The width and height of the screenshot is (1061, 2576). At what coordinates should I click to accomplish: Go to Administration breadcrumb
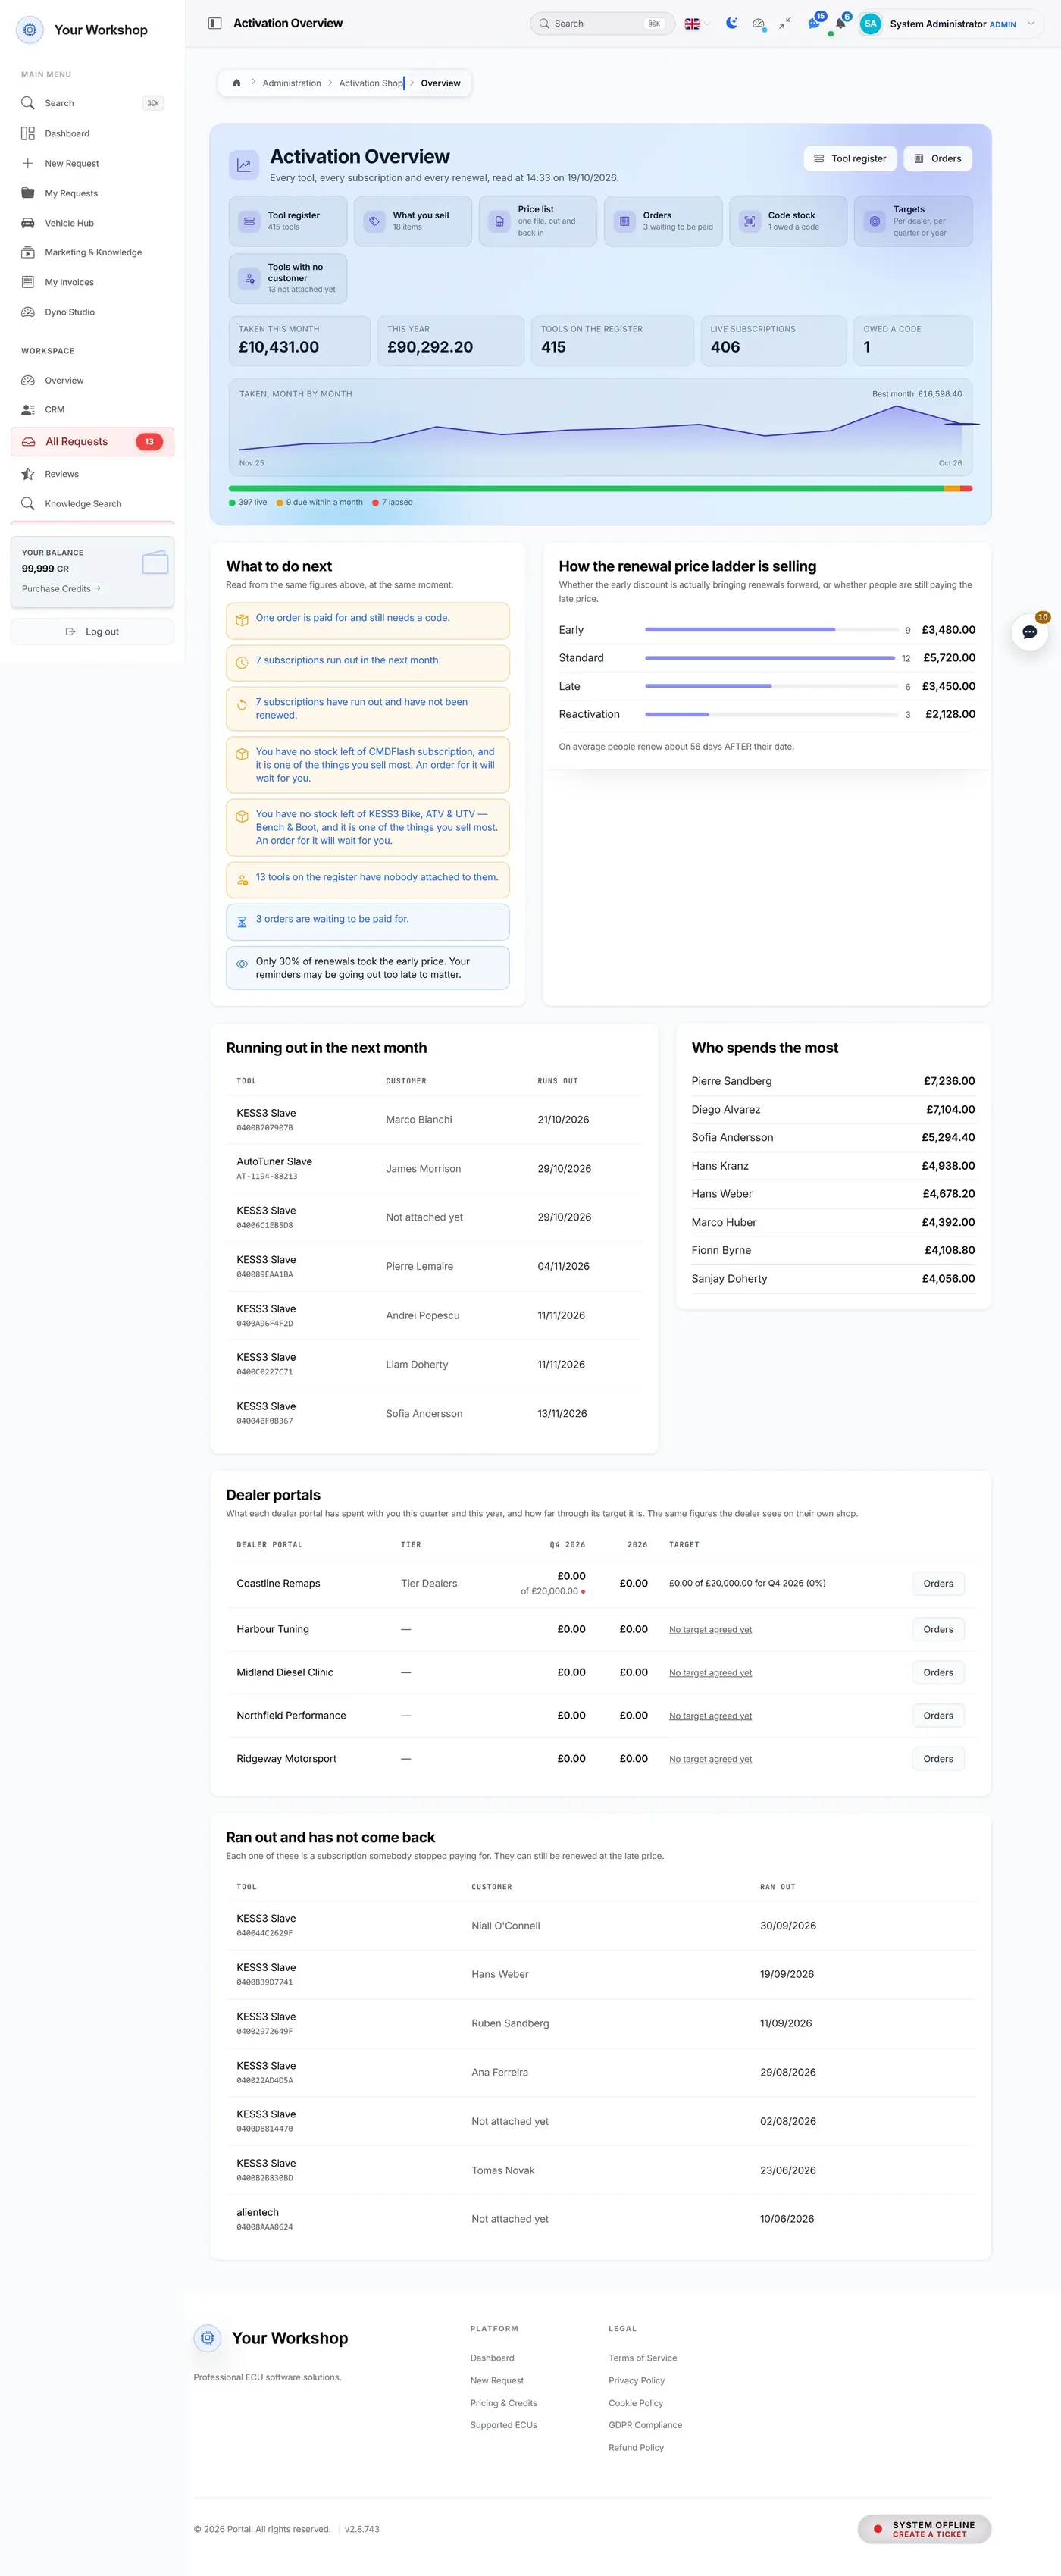(292, 83)
